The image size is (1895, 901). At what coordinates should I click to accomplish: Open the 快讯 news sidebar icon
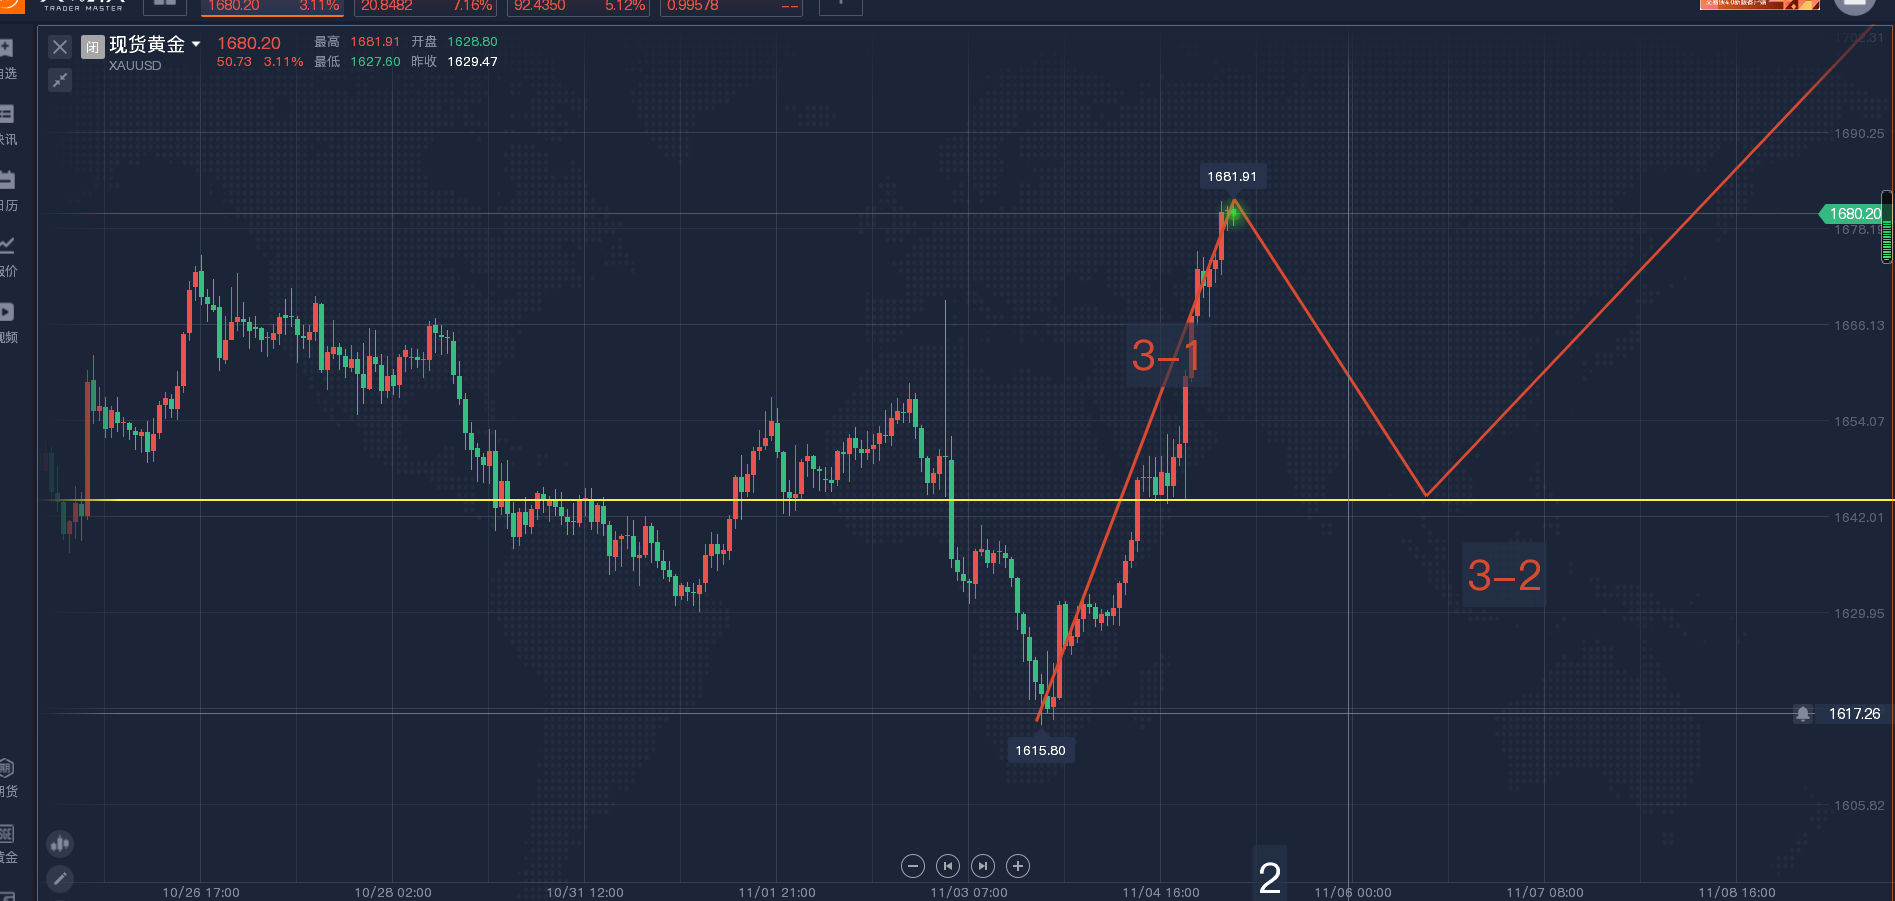7,125
